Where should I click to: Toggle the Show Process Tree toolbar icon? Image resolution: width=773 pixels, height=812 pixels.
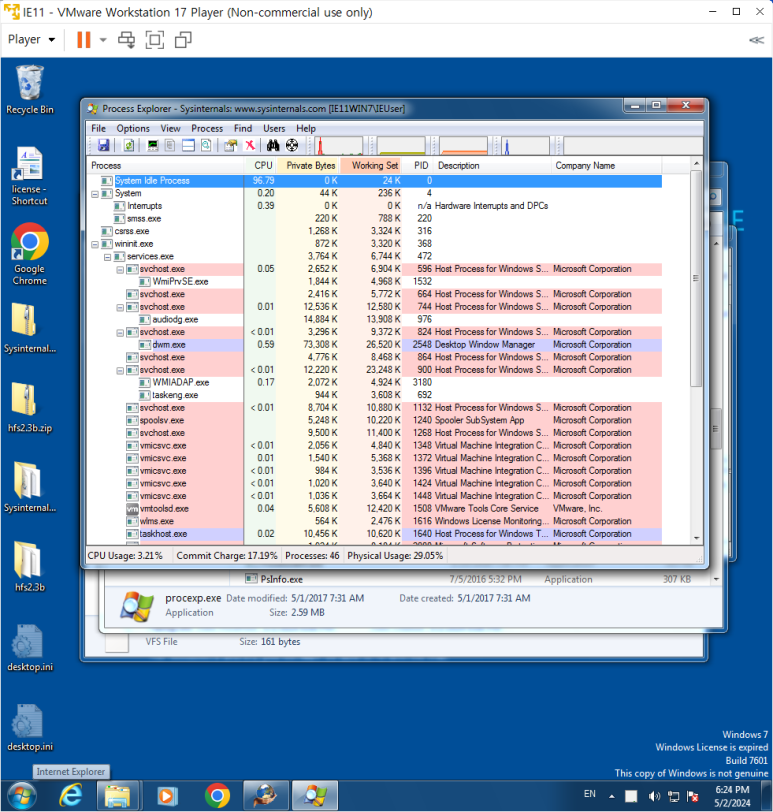click(170, 146)
